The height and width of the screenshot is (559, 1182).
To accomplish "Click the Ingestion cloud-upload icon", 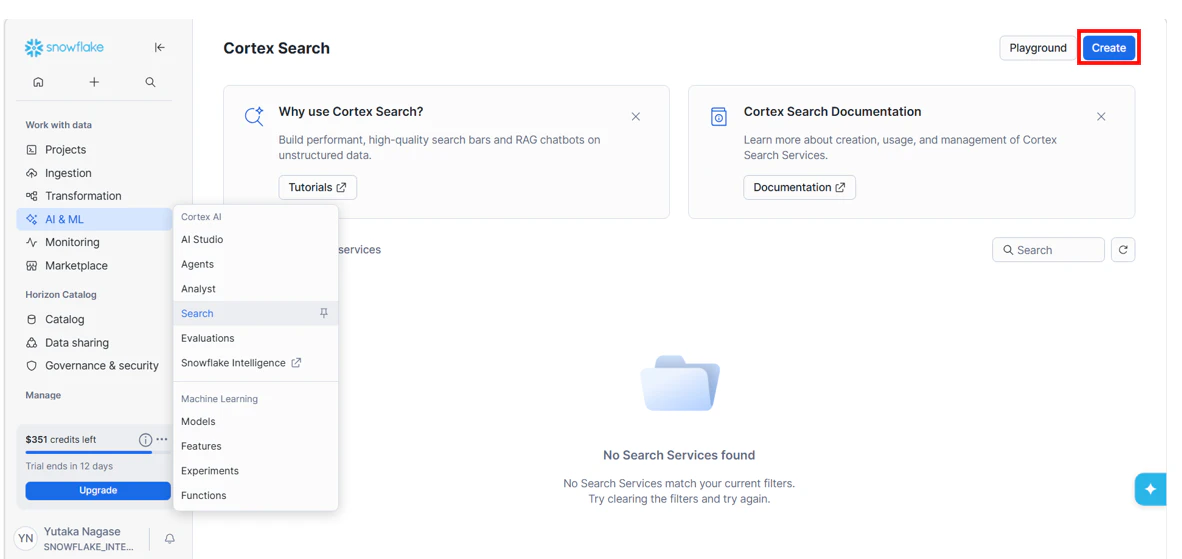I will pyautogui.click(x=32, y=173).
